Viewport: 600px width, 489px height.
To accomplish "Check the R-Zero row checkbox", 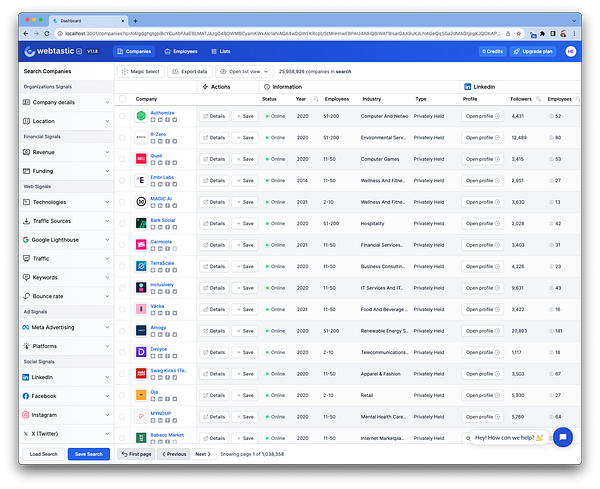I will (x=122, y=137).
